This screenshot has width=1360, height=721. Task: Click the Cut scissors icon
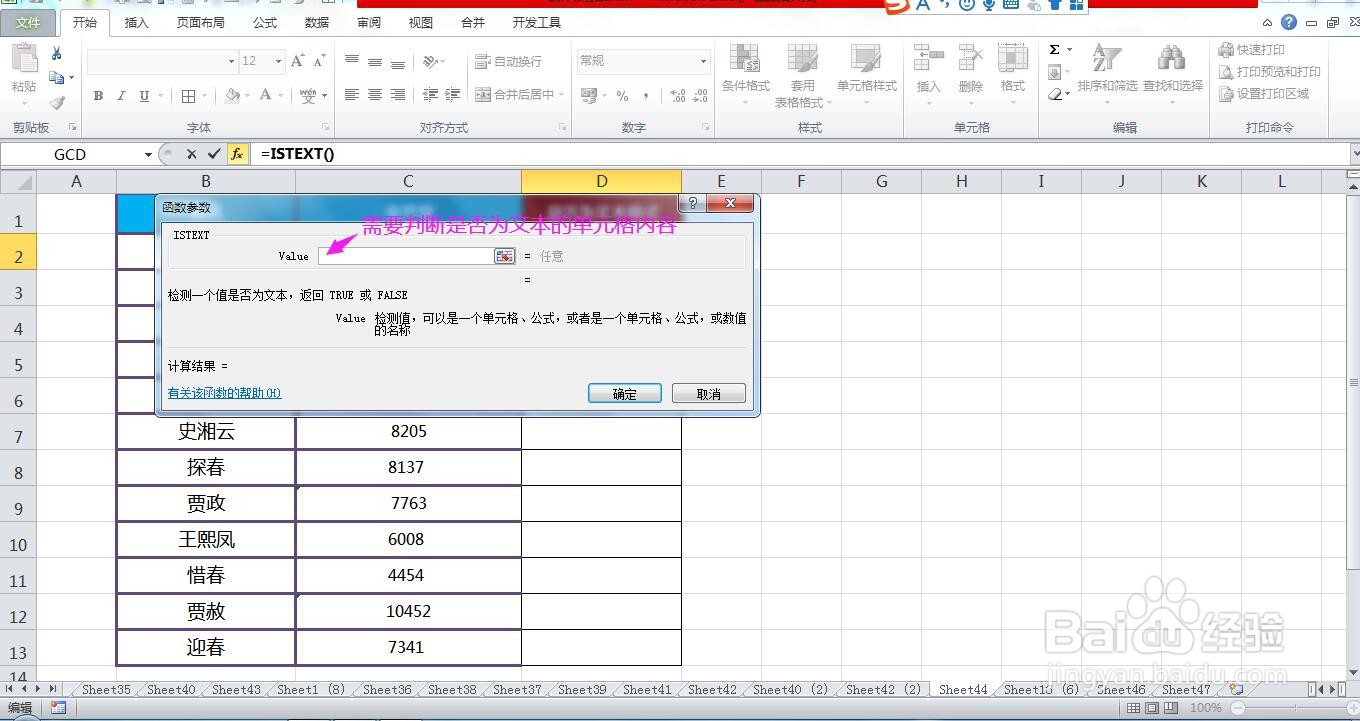point(56,53)
